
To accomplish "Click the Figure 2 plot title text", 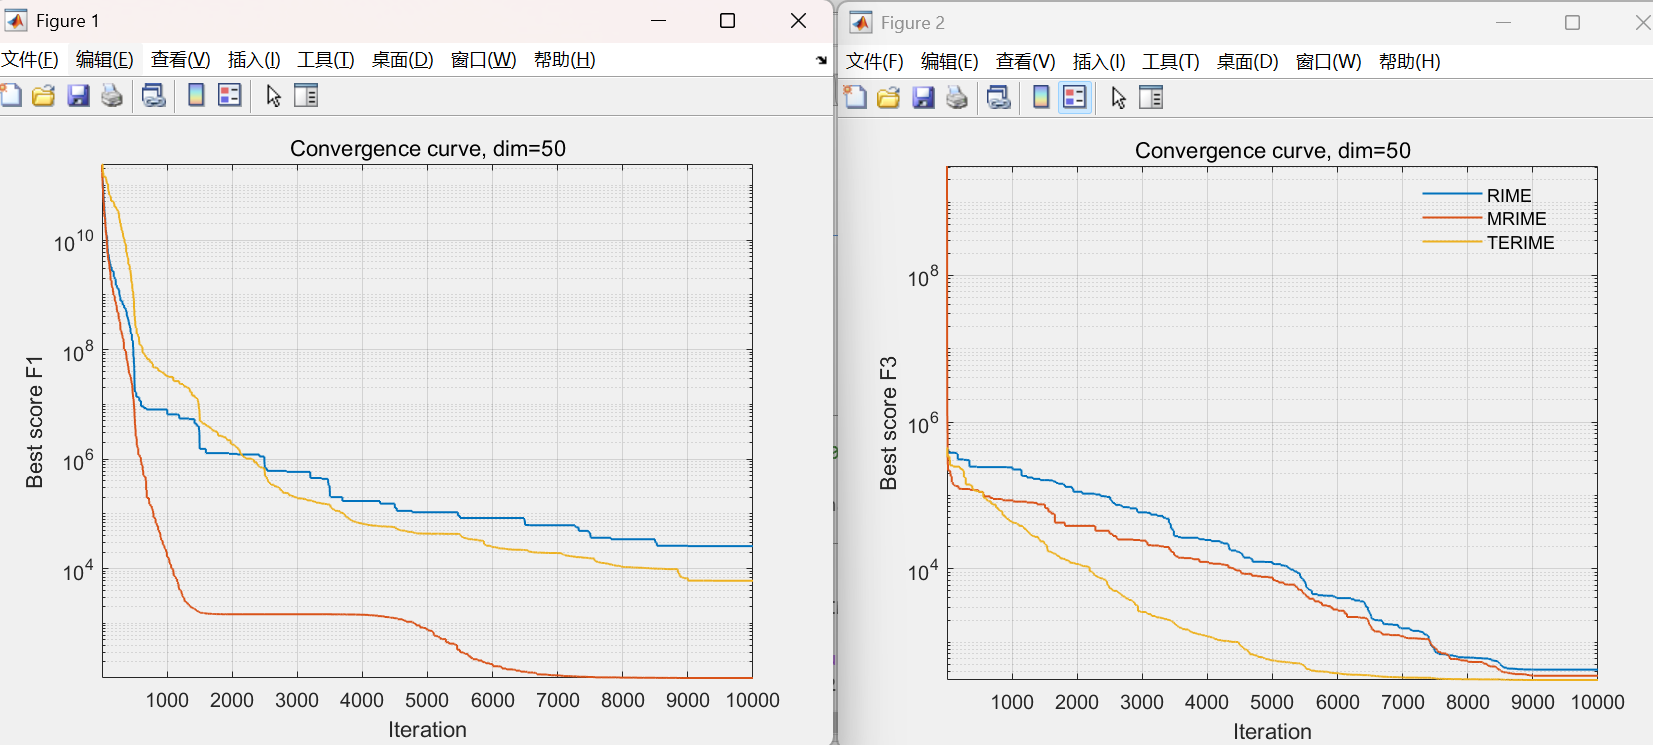I will coord(1273,151).
